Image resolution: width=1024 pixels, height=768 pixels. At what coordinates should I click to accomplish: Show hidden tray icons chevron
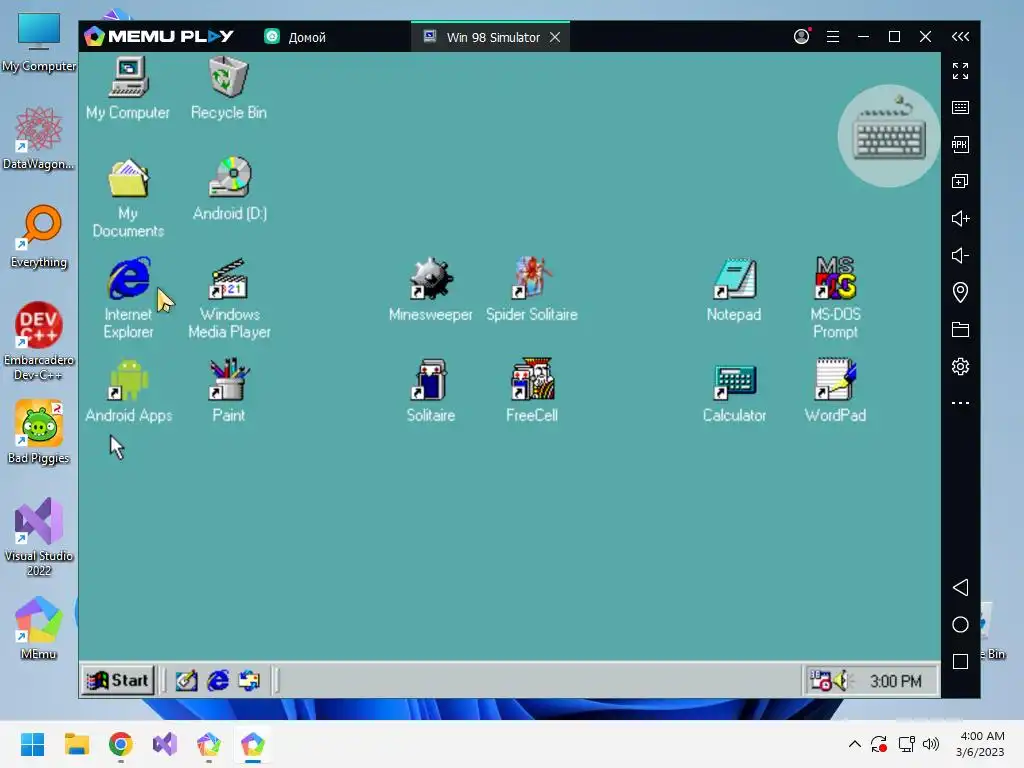[854, 744]
